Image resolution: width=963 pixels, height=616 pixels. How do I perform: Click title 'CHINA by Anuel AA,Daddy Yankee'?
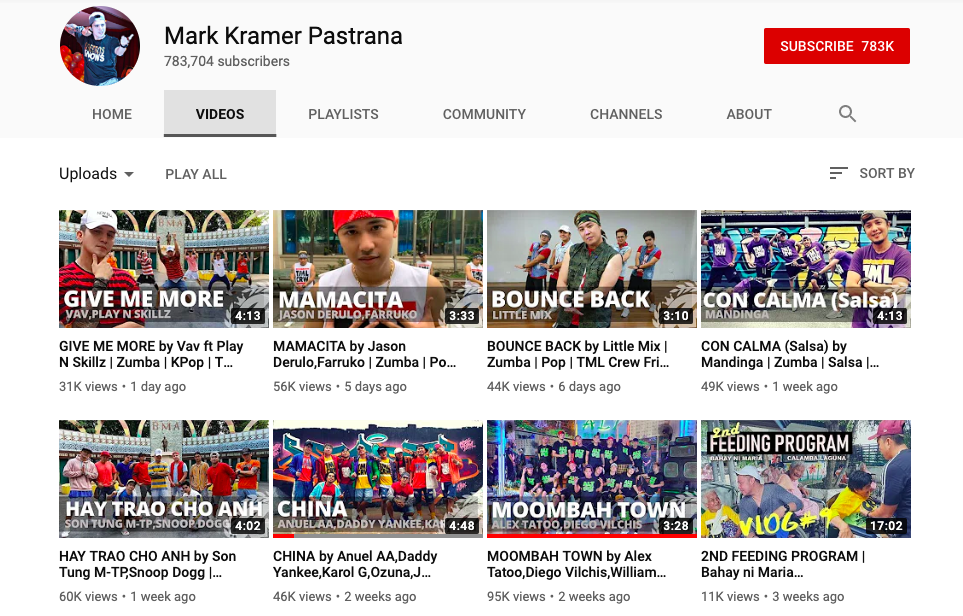[x=355, y=564]
